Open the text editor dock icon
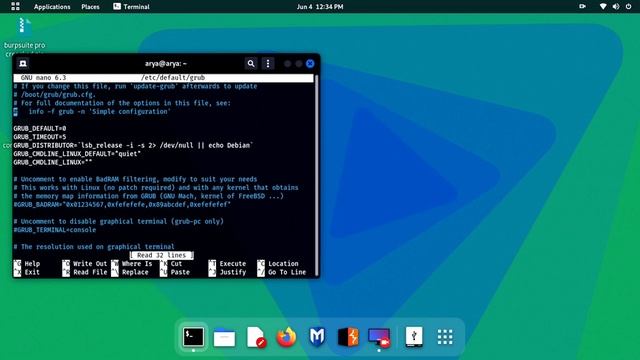The image size is (640, 360). click(x=256, y=338)
